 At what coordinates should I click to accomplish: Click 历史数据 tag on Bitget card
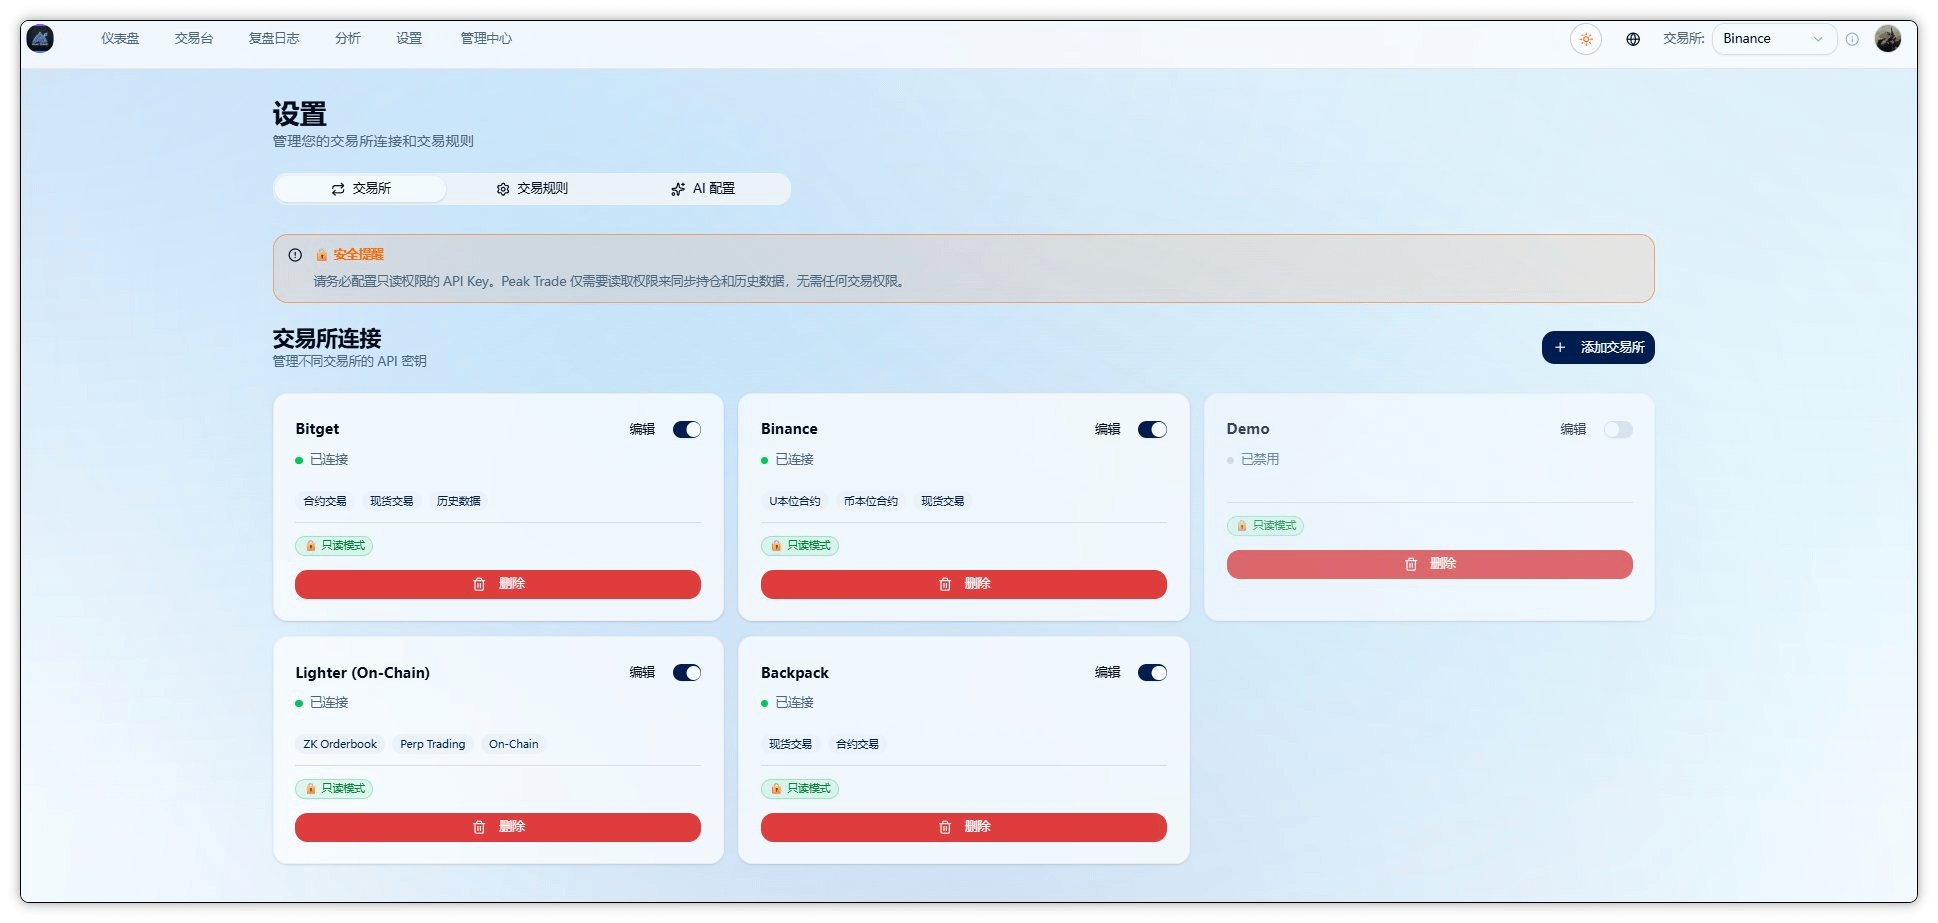459,501
